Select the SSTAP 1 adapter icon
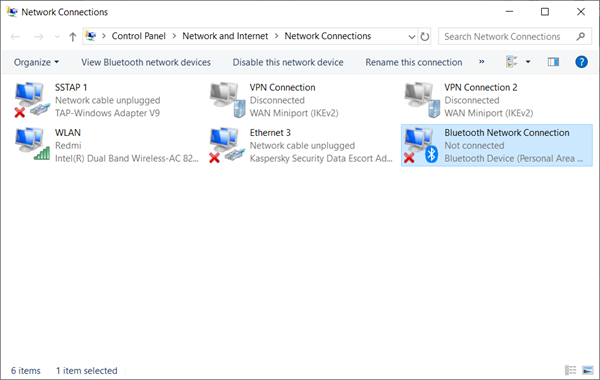 pyautogui.click(x=32, y=99)
